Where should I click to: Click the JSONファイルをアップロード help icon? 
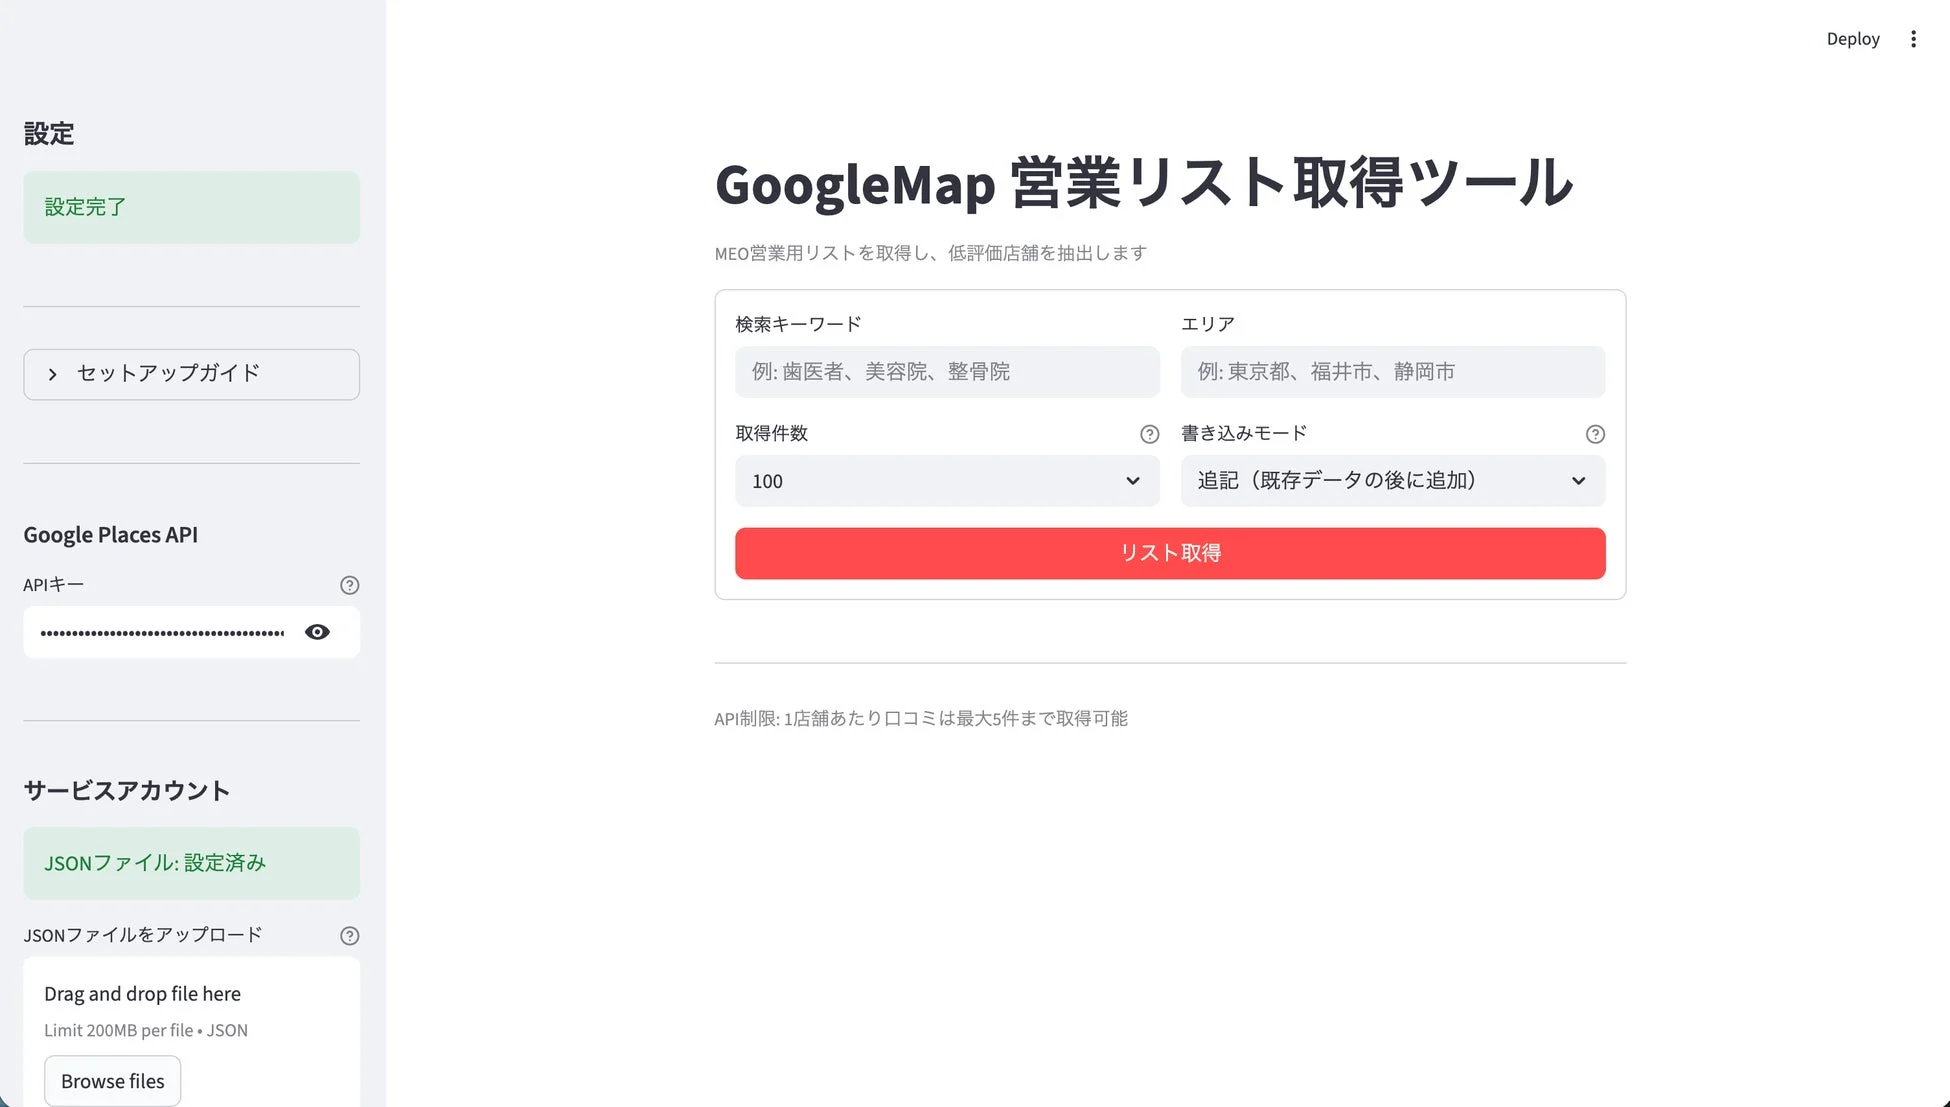[x=349, y=935]
